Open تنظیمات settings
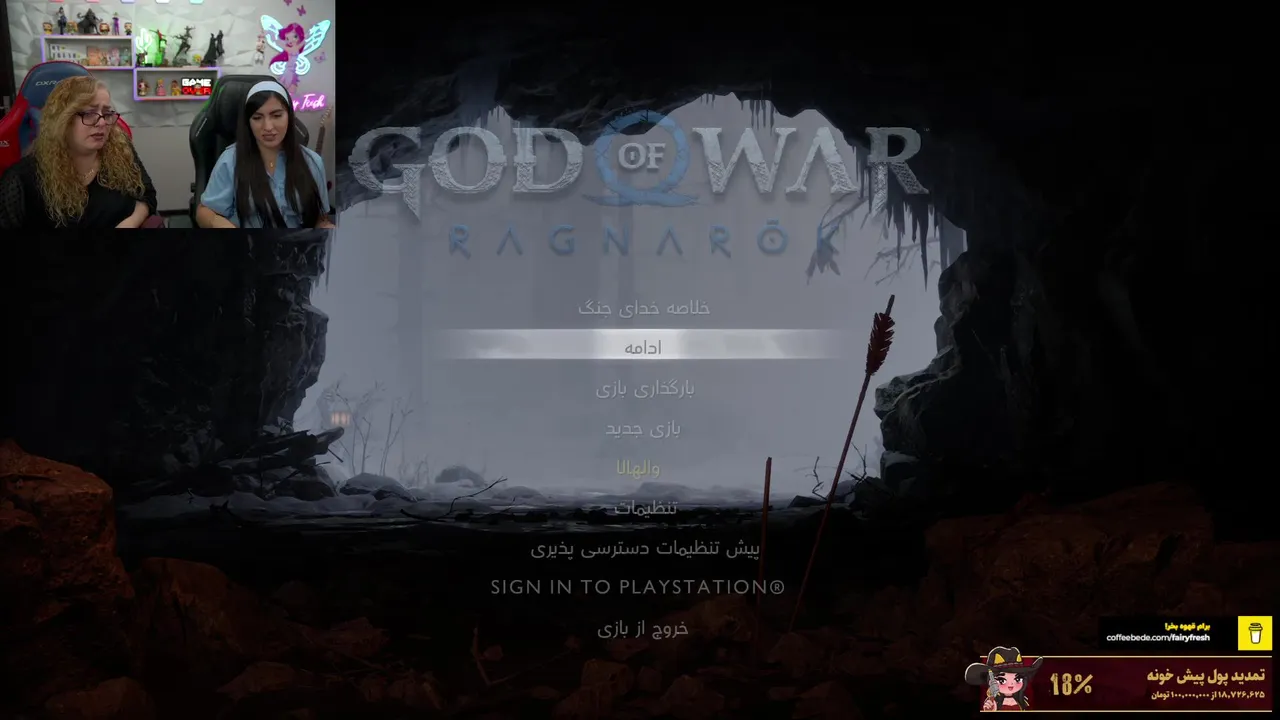The height and width of the screenshot is (720, 1280). 645,507
